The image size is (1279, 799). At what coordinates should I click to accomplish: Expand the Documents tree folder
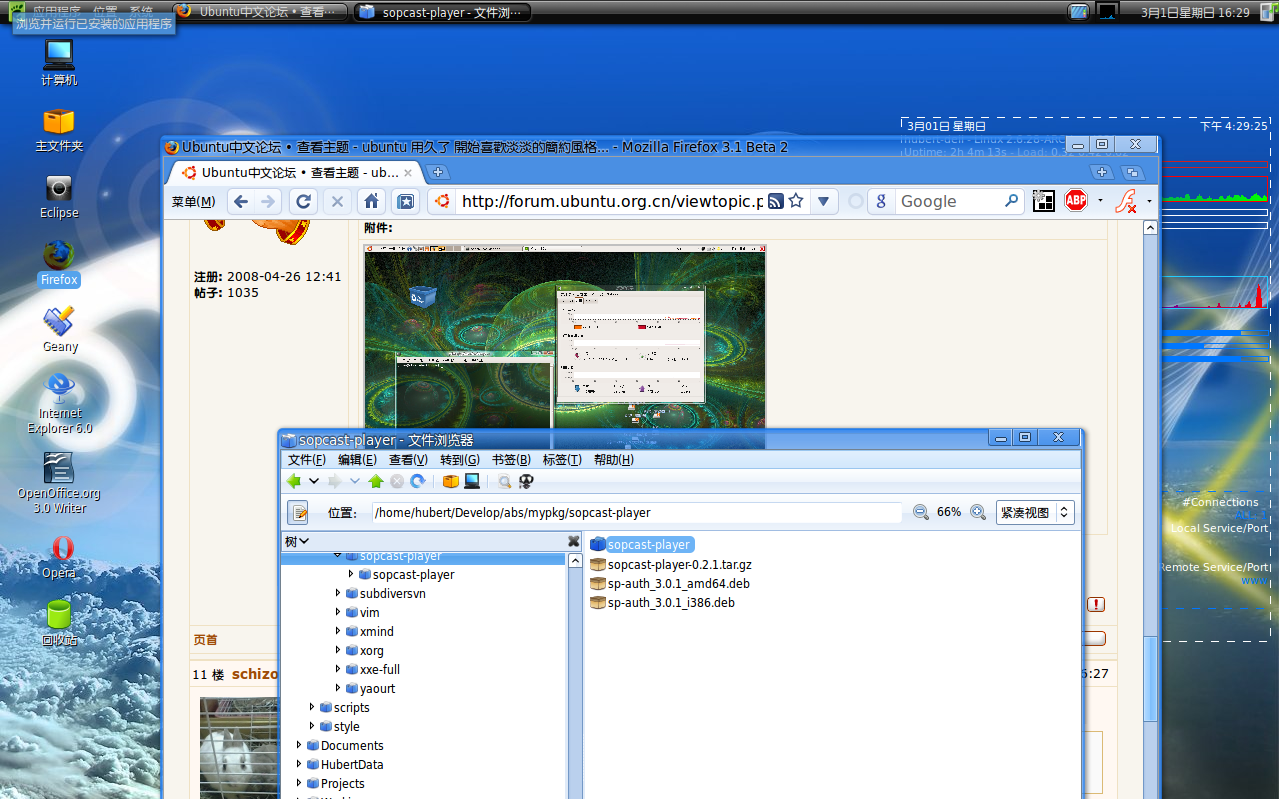[x=299, y=745]
